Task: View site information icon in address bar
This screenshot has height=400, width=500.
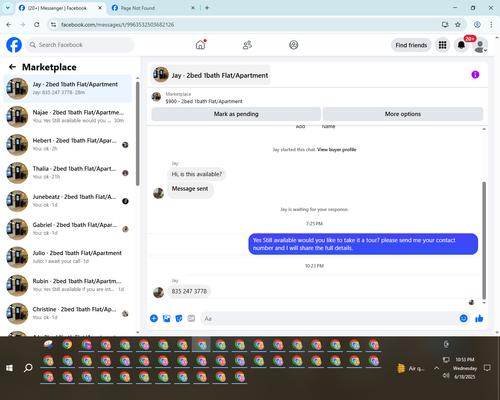Action: [x=53, y=24]
